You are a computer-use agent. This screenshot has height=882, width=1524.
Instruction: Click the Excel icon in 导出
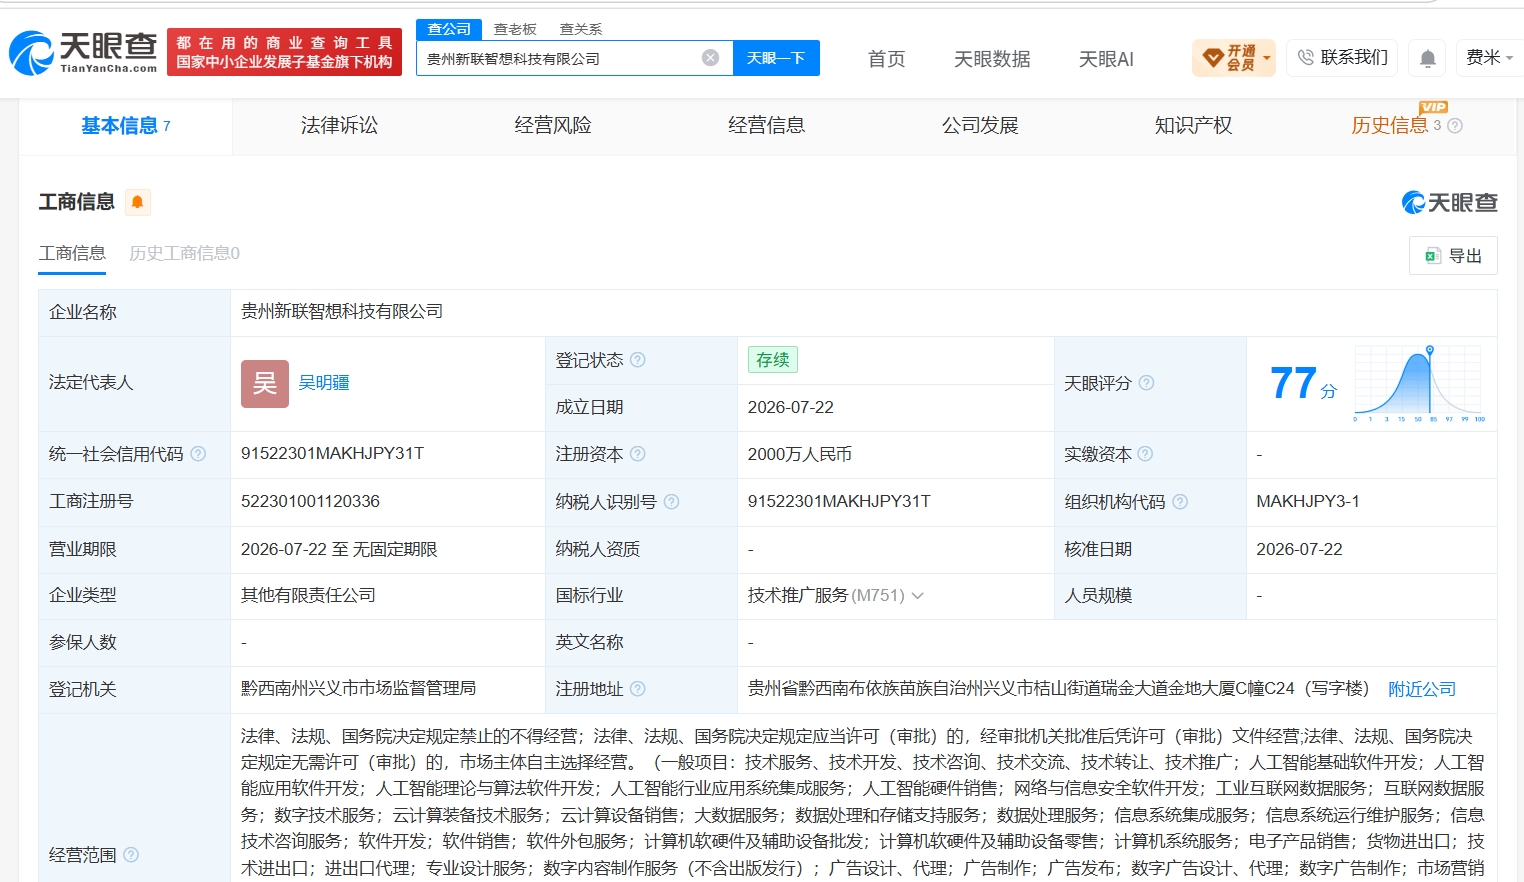coord(1432,256)
